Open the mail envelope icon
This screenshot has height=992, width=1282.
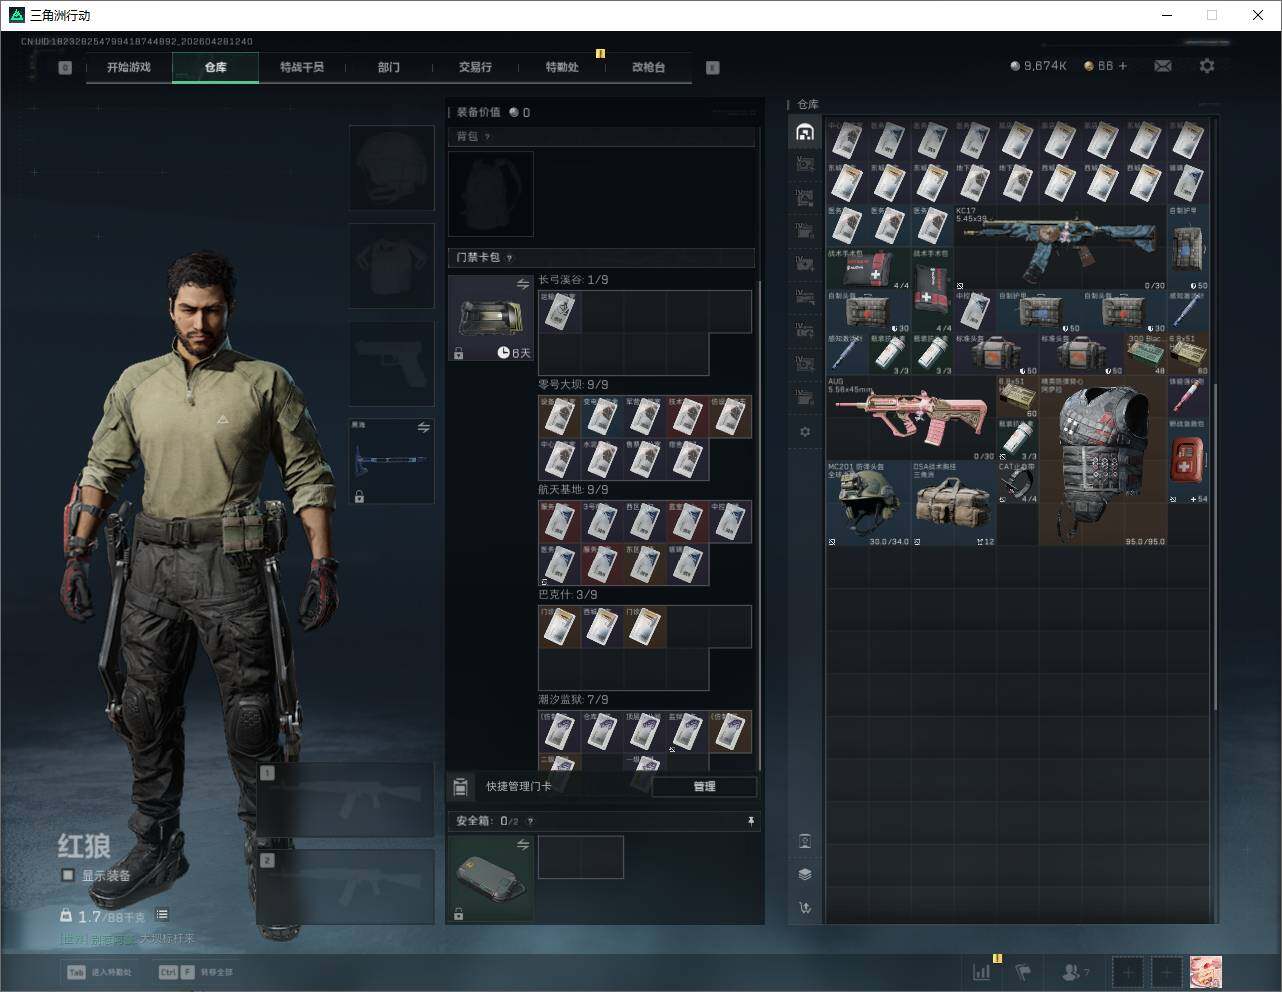click(x=1163, y=66)
